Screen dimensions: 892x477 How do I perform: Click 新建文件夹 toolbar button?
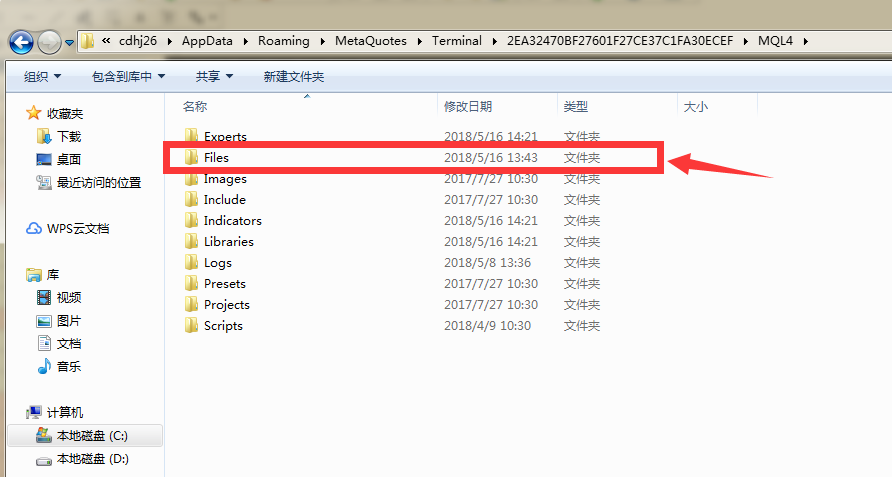pyautogui.click(x=294, y=76)
